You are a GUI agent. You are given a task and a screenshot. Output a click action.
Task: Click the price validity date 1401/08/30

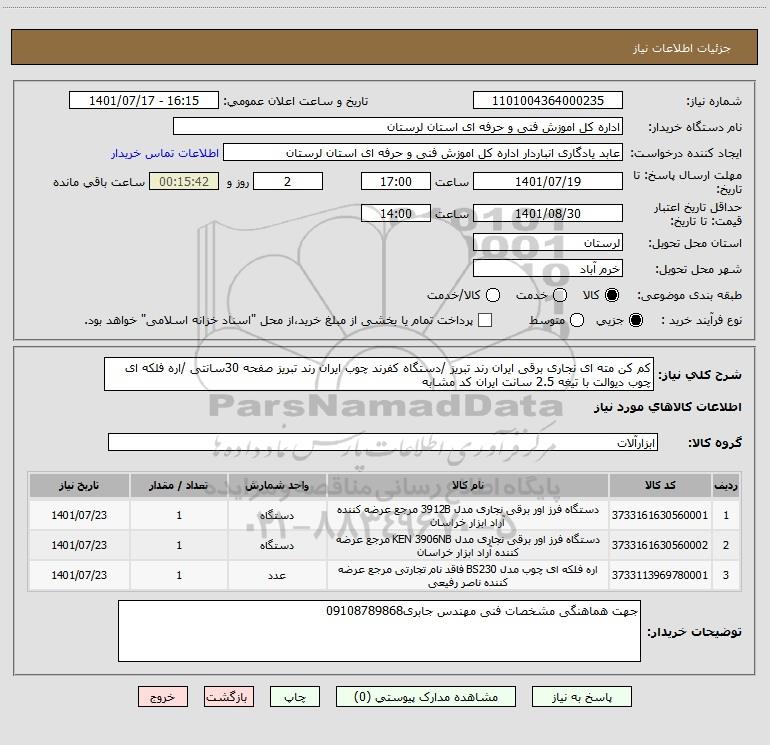pos(548,213)
